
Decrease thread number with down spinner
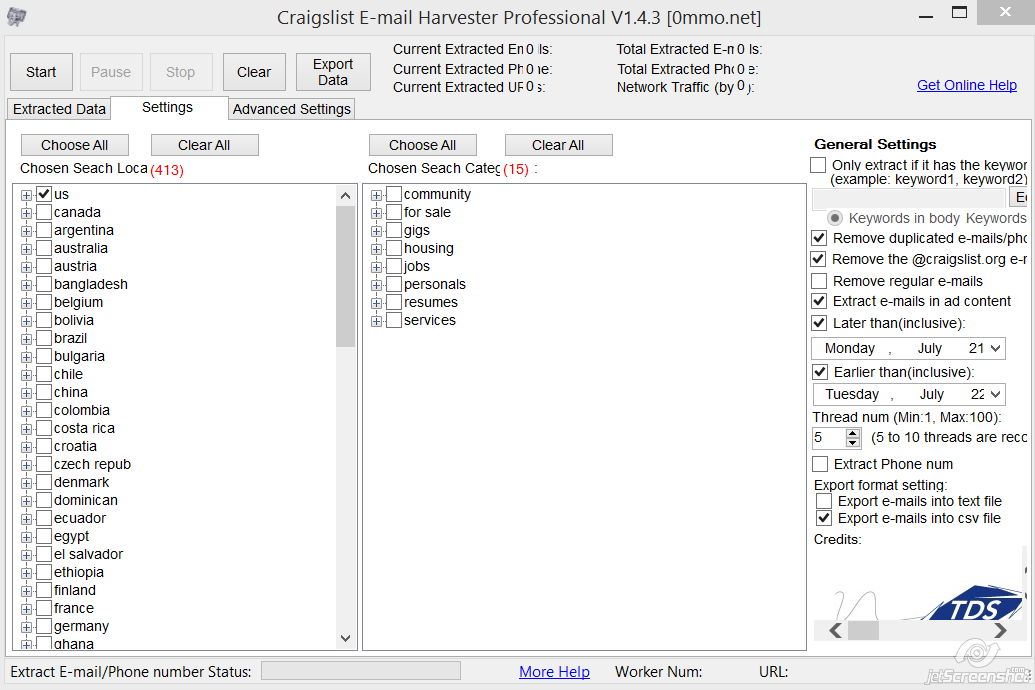(x=853, y=443)
